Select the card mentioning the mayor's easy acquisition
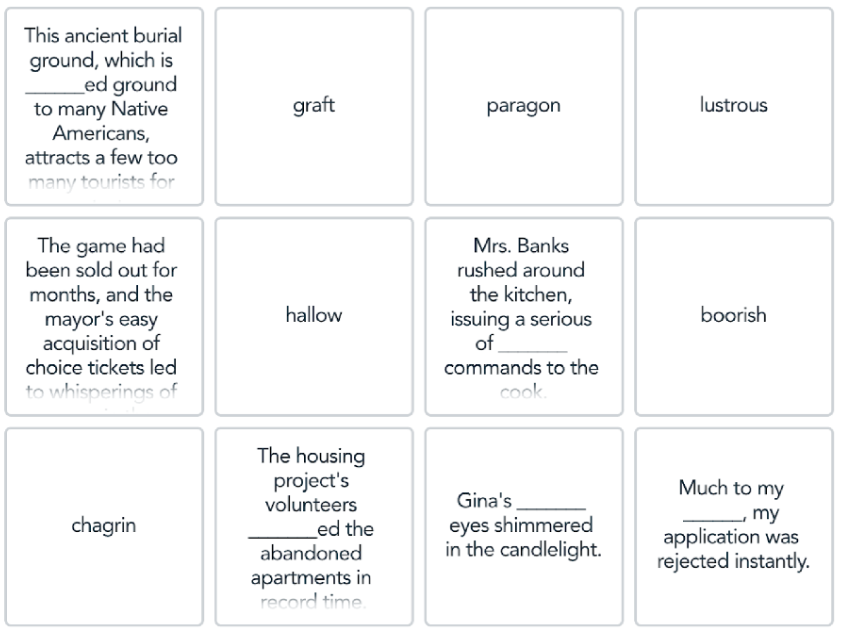 click(103, 315)
